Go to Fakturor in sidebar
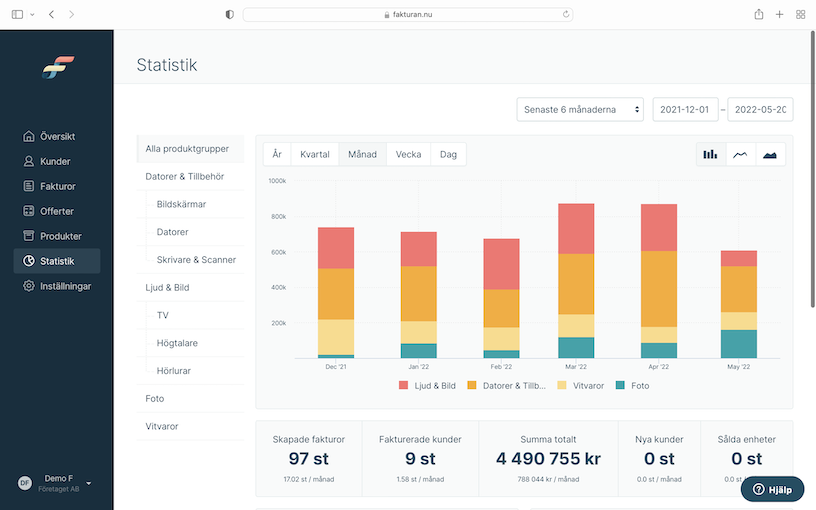The width and height of the screenshot is (816, 510). pos(57,186)
